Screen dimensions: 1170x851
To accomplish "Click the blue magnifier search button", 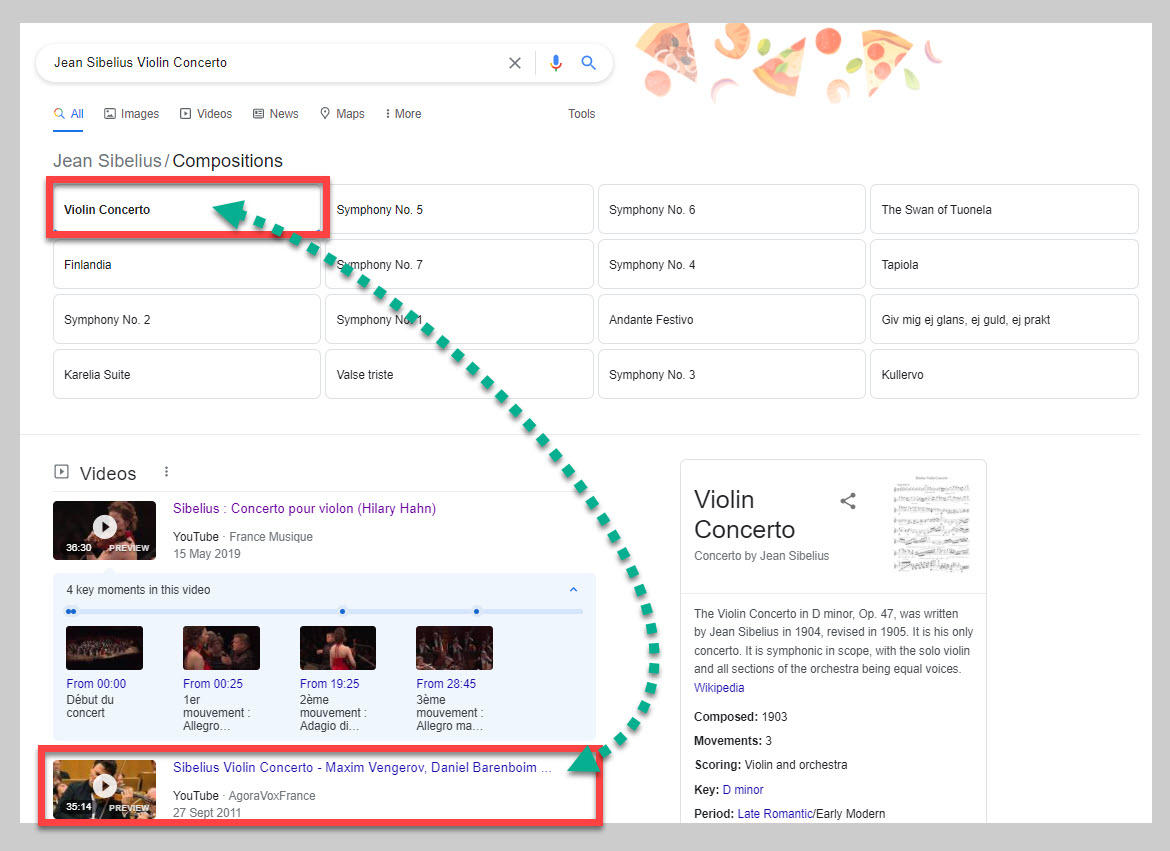I will tap(589, 63).
